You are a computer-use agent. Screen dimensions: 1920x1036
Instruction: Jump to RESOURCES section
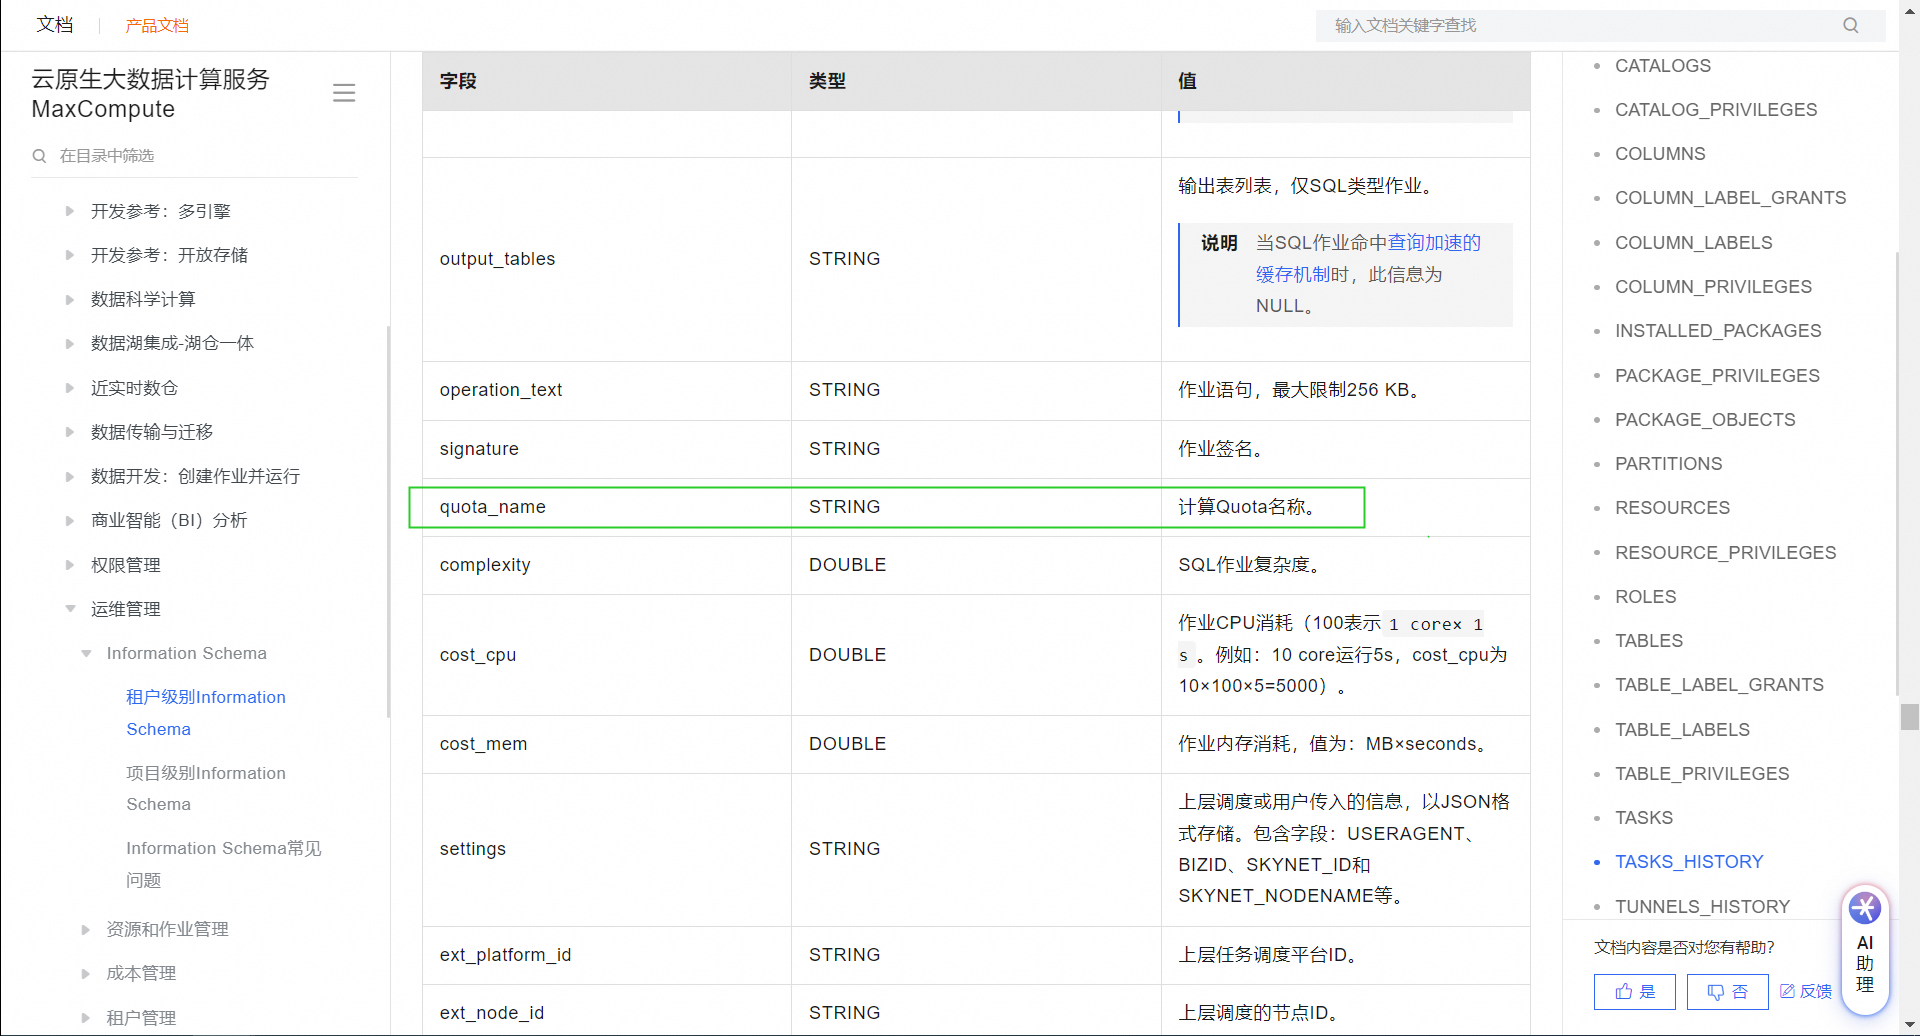(1672, 508)
